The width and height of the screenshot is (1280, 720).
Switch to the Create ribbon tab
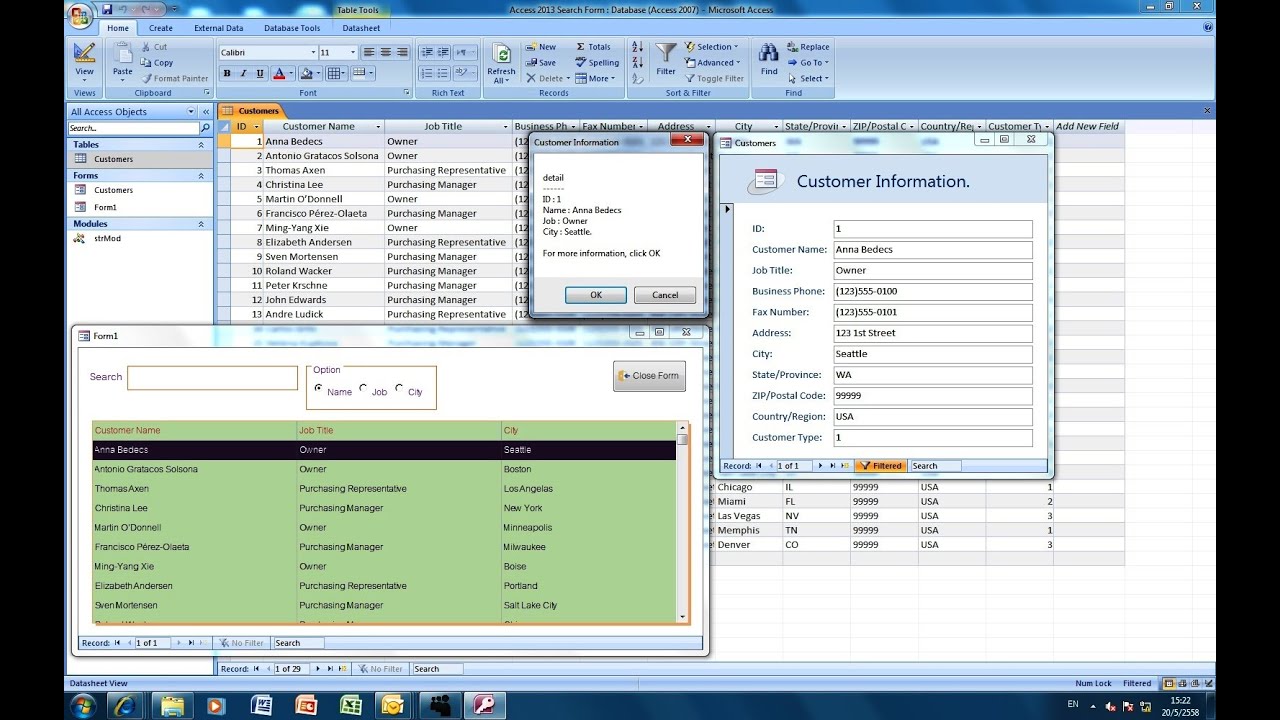[x=160, y=28]
